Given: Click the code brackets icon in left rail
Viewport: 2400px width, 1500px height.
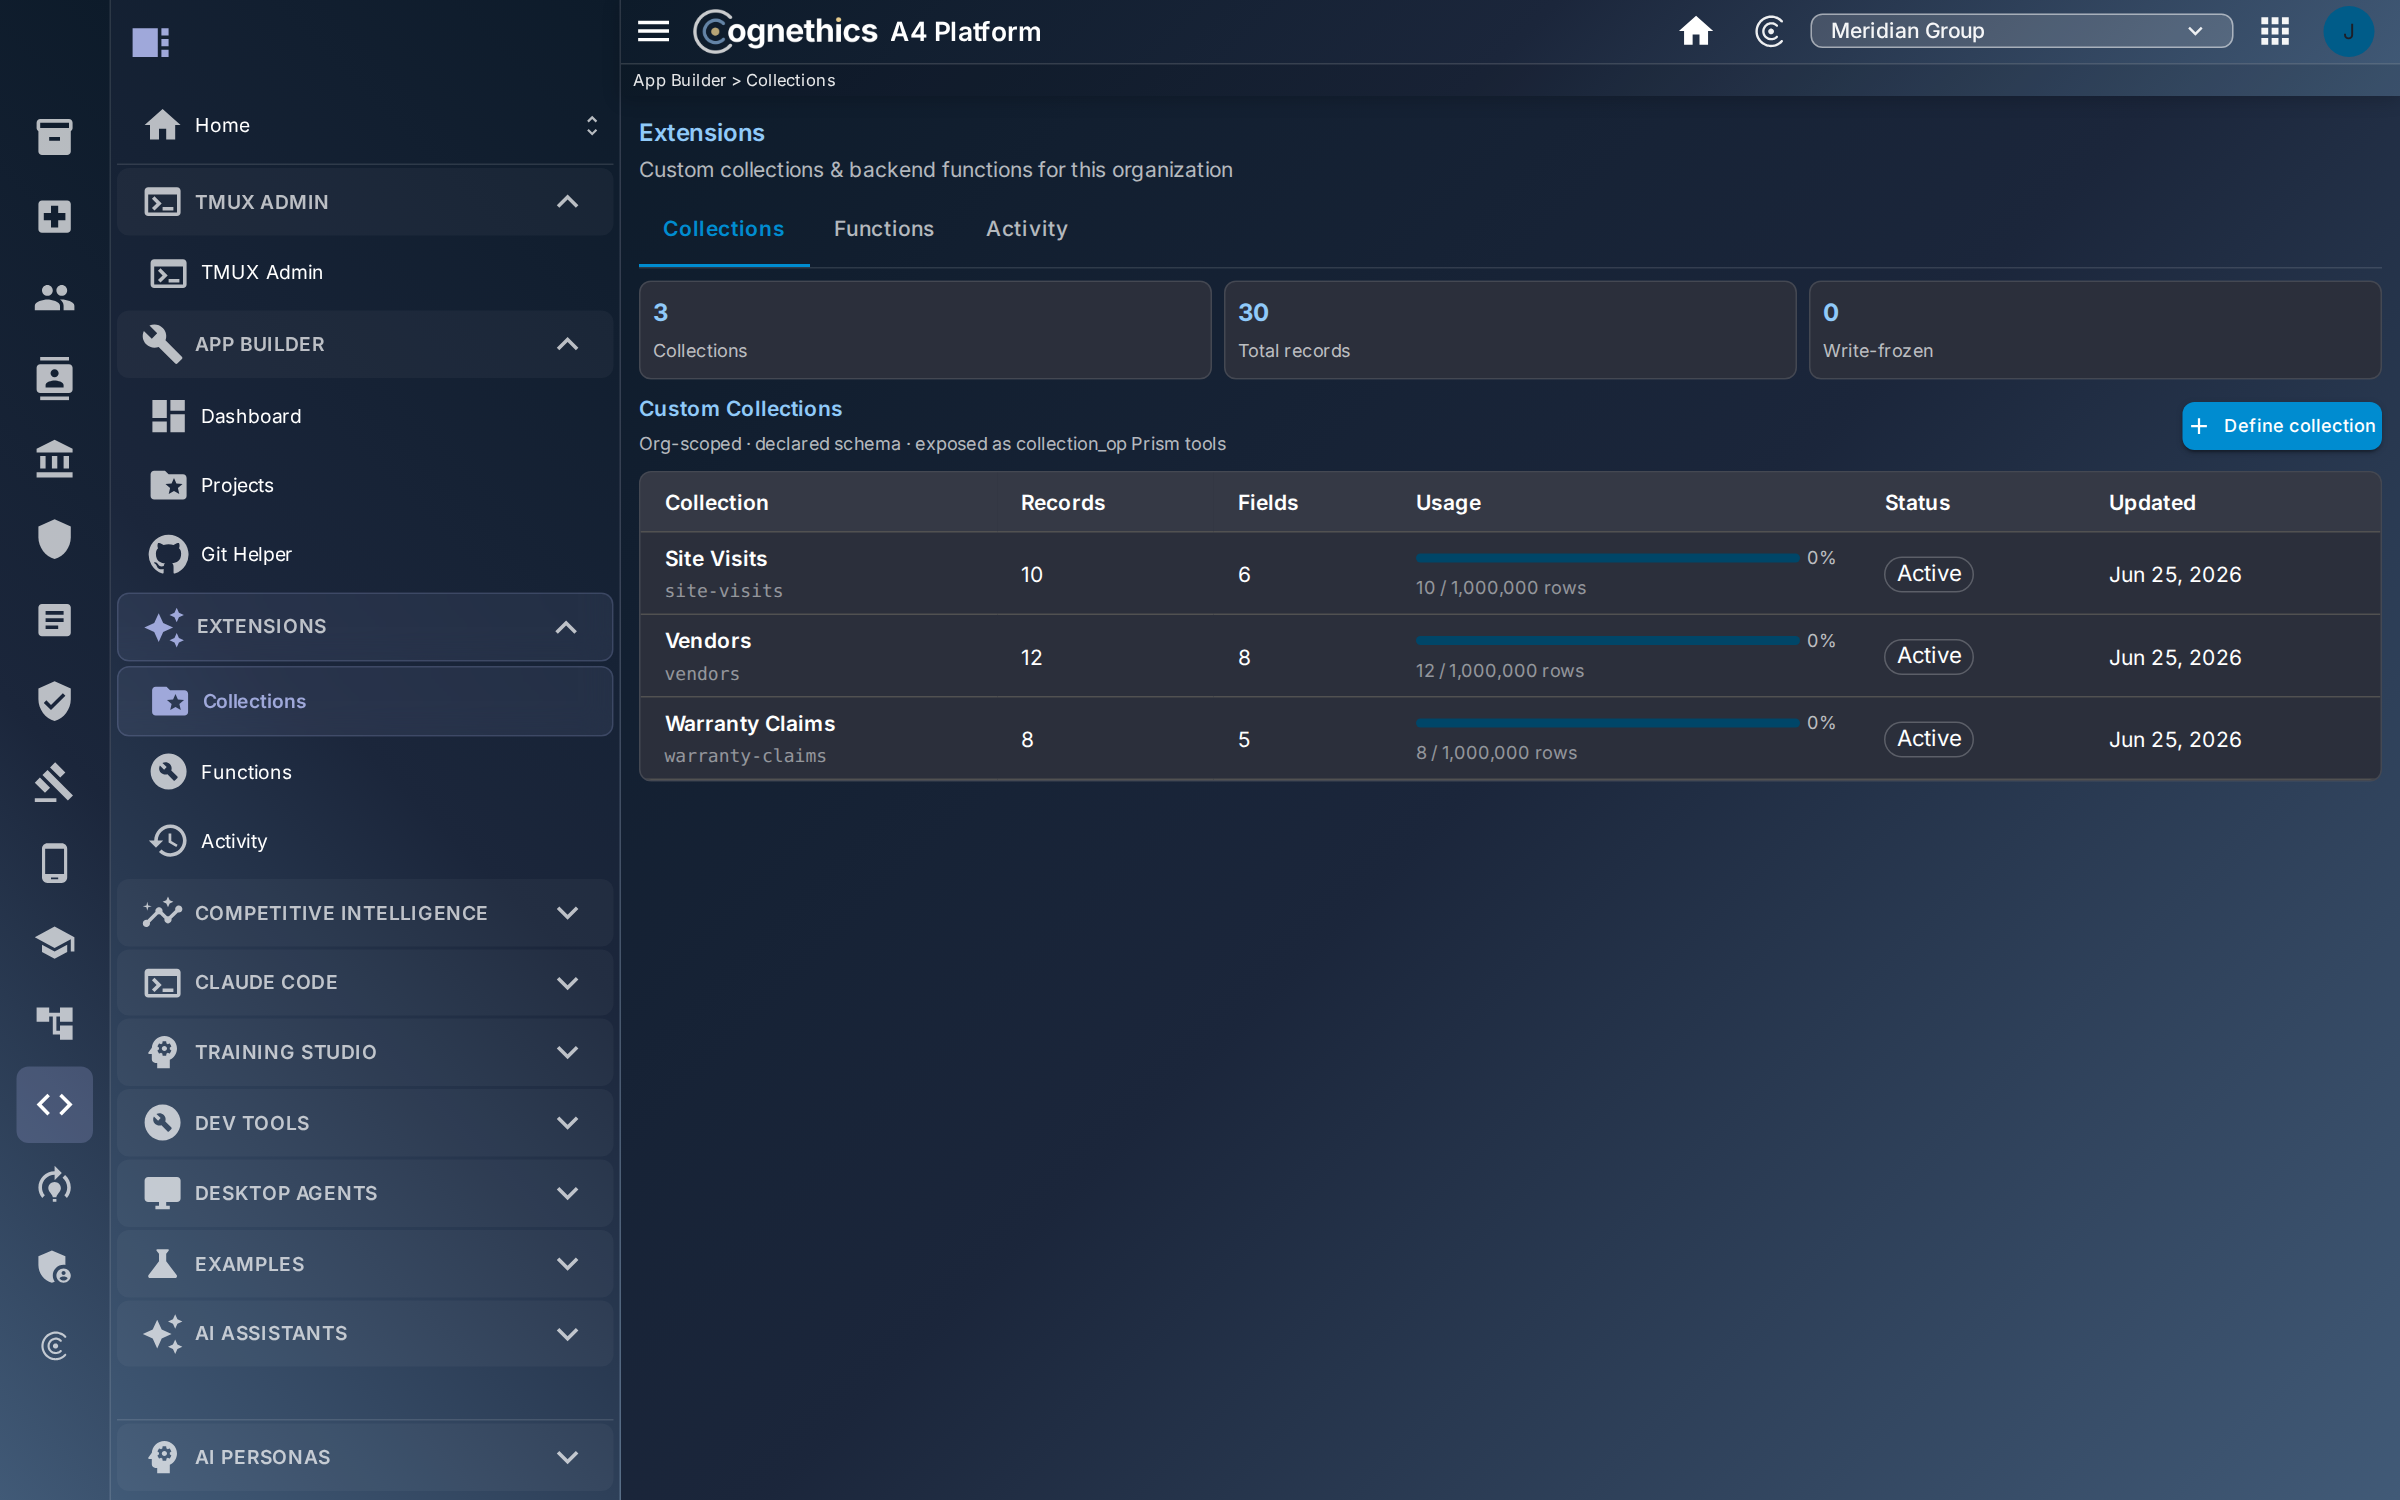Looking at the screenshot, I should tap(54, 1105).
